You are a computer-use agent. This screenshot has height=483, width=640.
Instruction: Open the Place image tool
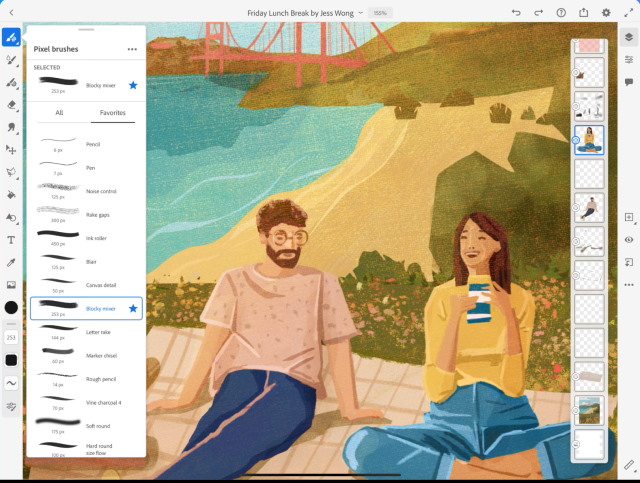click(11, 285)
